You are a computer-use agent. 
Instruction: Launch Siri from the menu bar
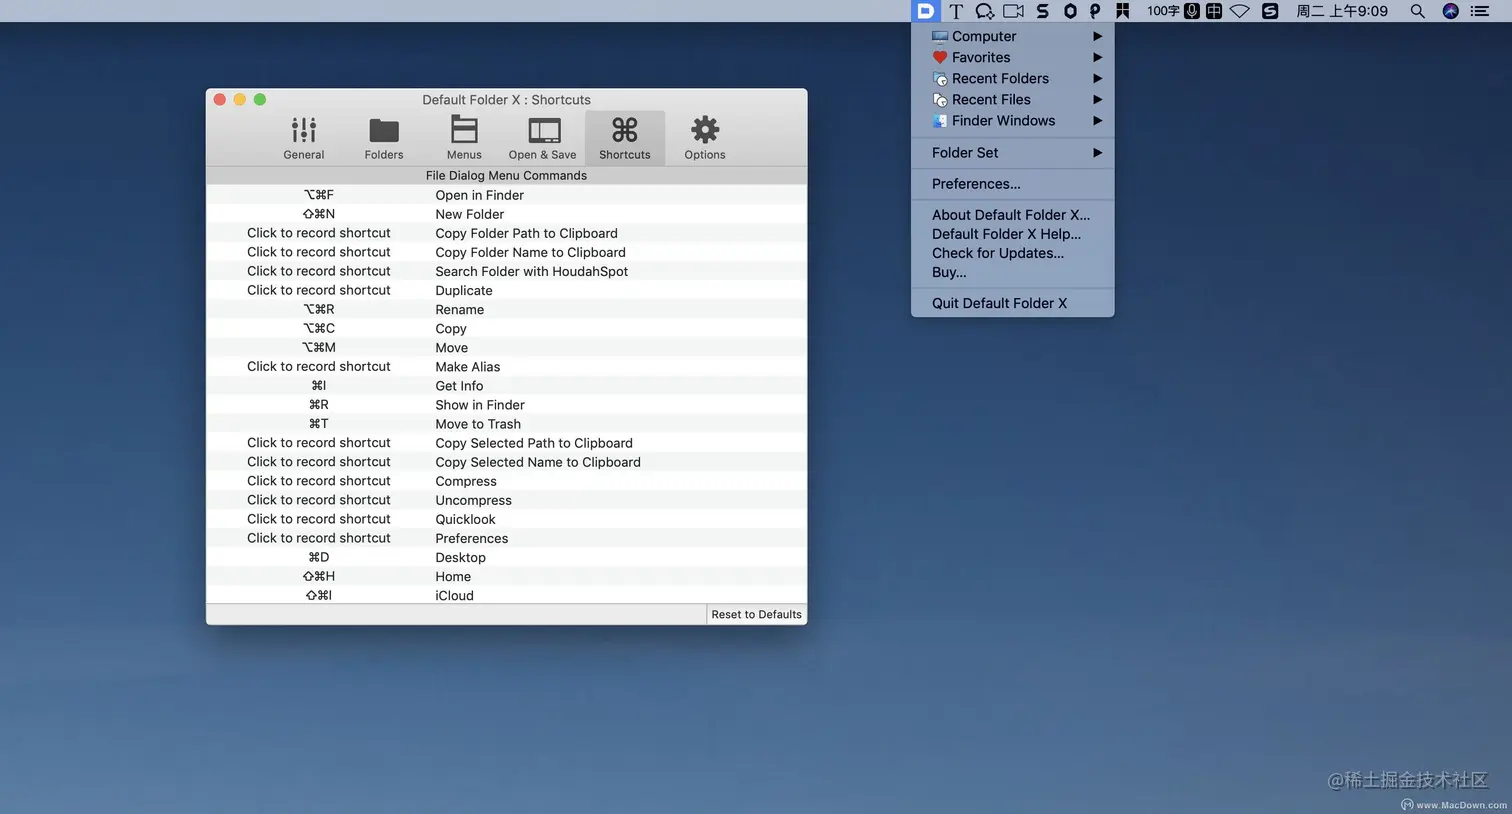(x=1450, y=11)
